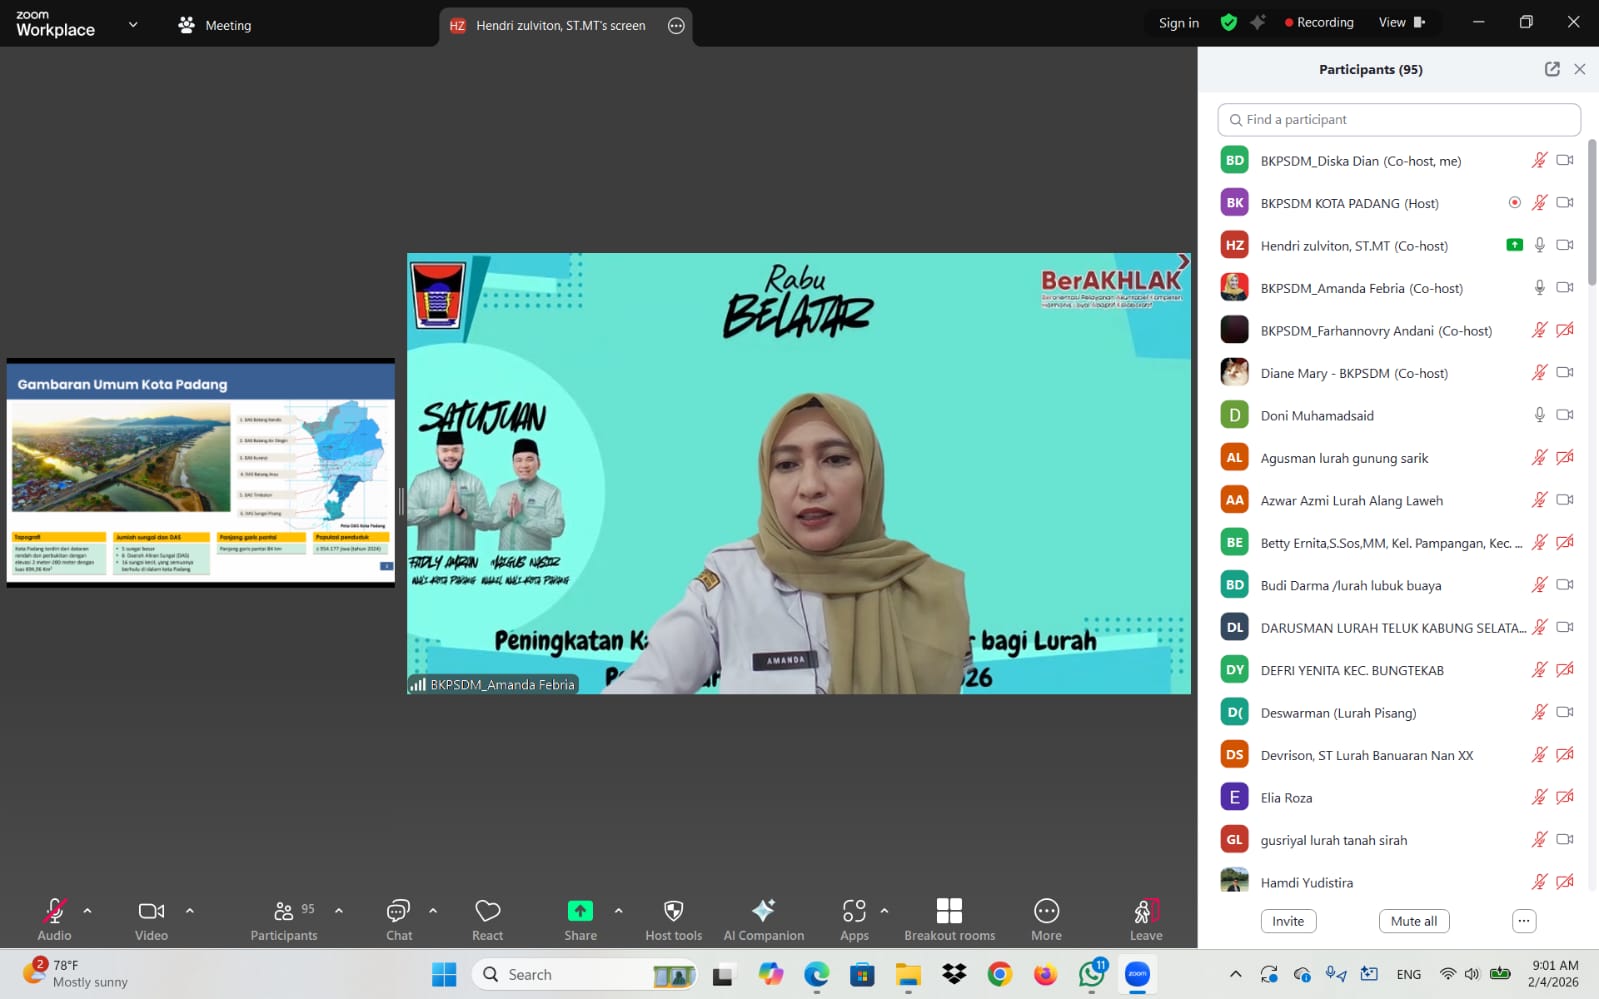The image size is (1599, 999).
Task: Open Host tools shield icon
Action: [x=673, y=919]
